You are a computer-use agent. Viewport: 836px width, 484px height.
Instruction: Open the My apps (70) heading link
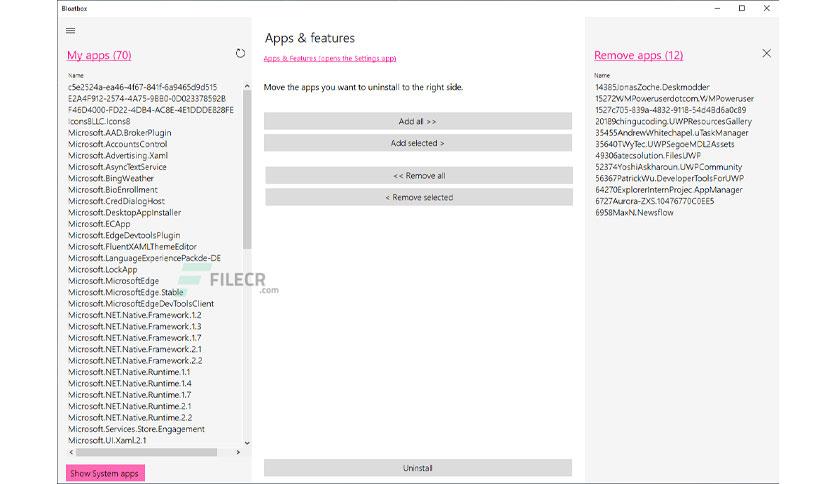99,55
